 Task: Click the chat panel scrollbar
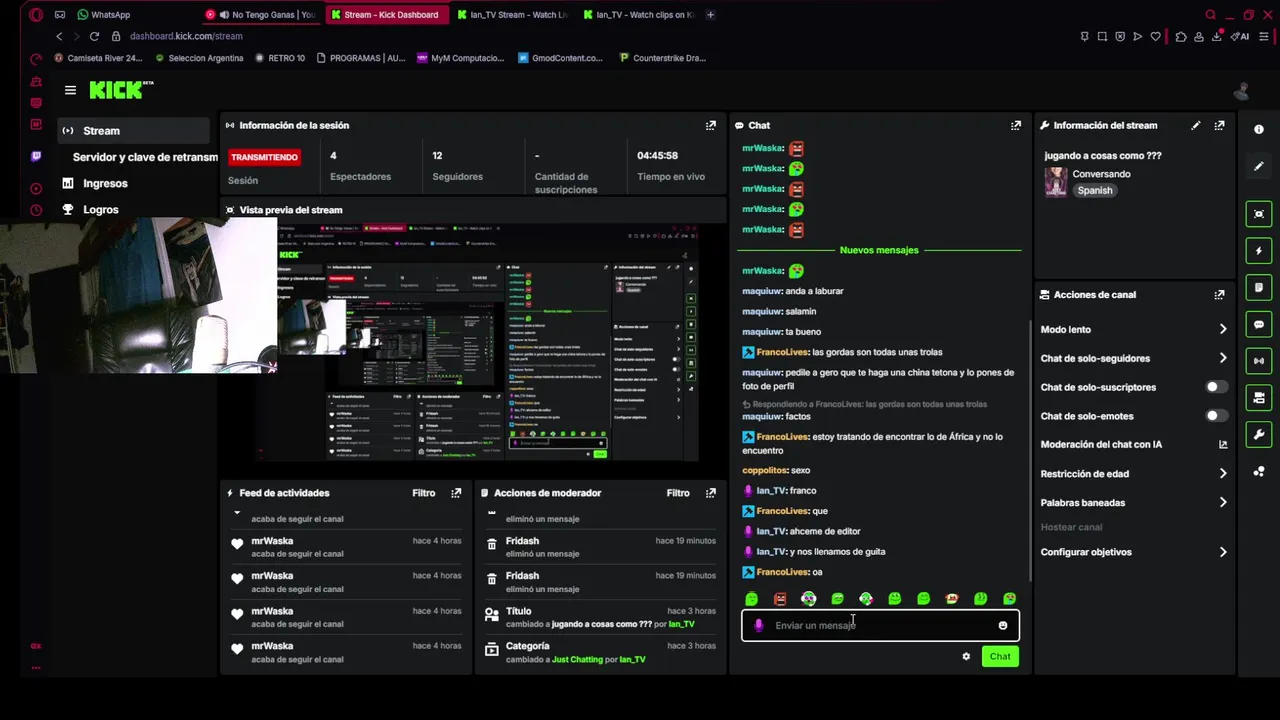1030,450
